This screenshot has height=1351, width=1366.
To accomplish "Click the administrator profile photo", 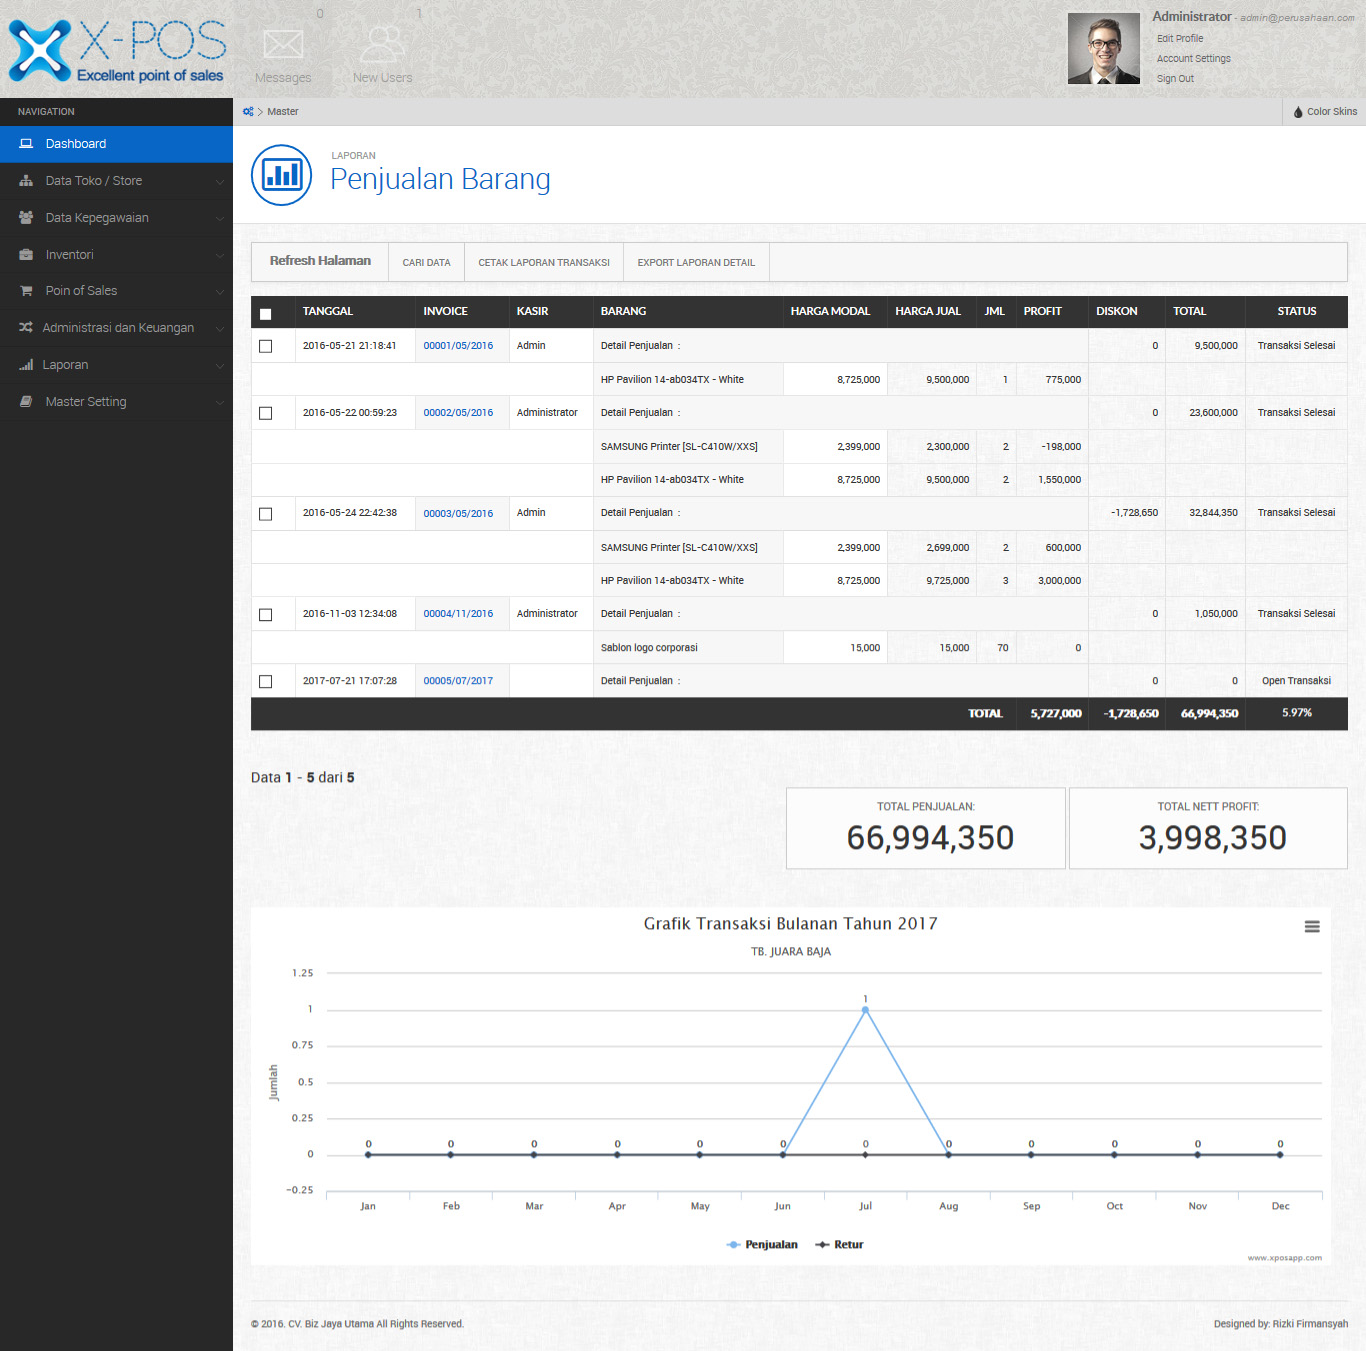I will click(1104, 49).
